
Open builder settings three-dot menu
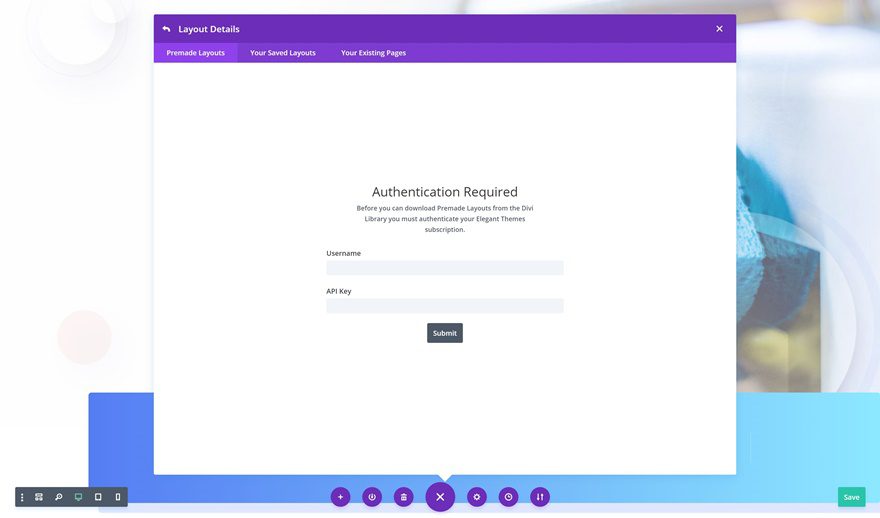tap(22, 497)
